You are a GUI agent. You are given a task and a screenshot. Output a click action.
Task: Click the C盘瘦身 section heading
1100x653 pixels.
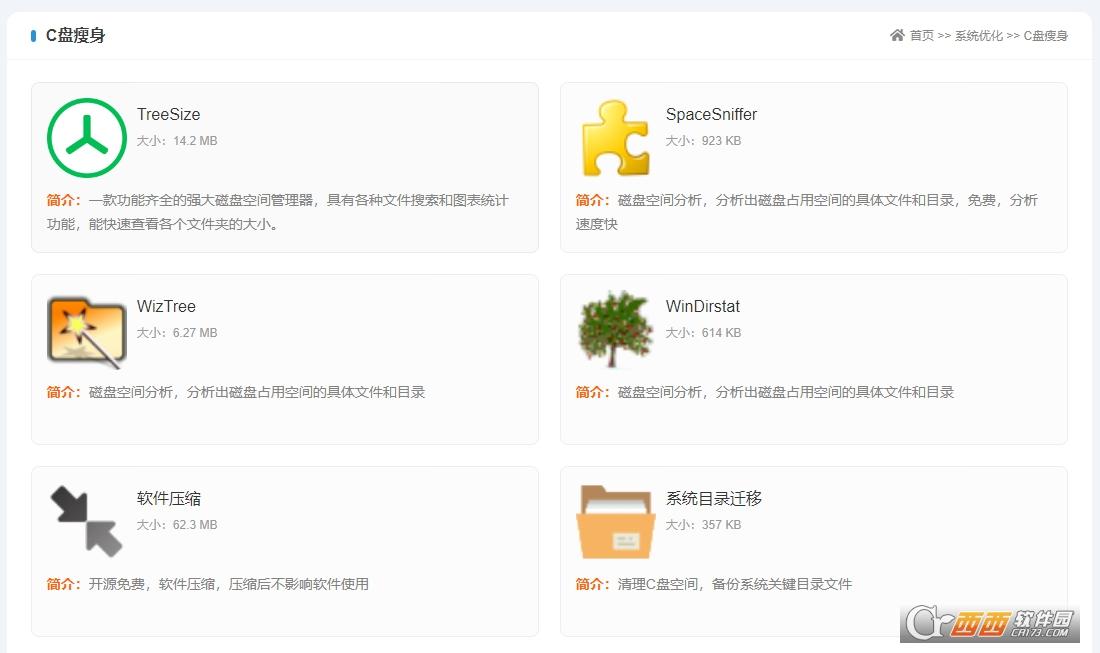click(x=75, y=36)
